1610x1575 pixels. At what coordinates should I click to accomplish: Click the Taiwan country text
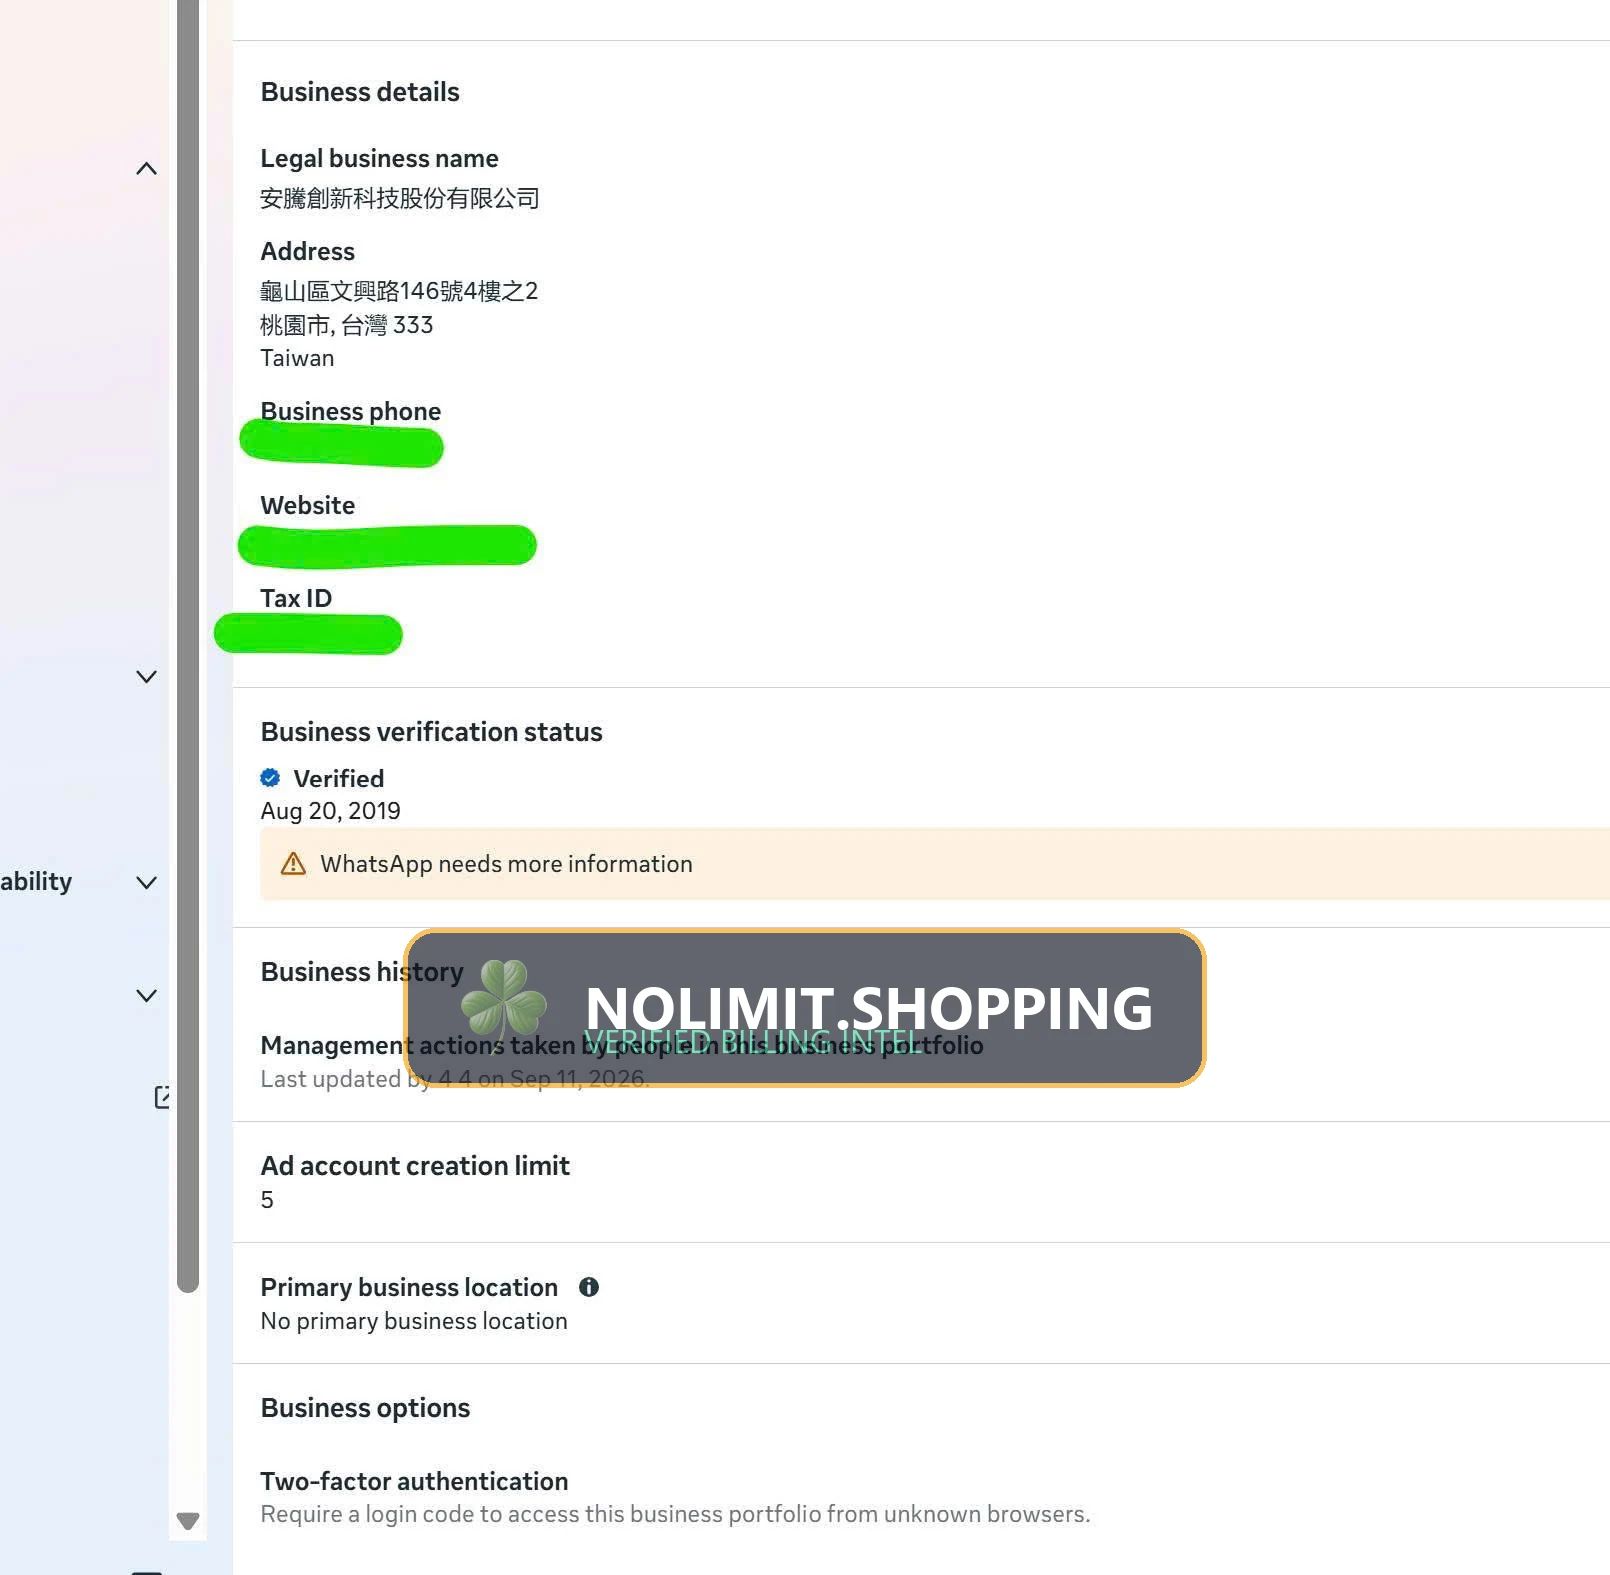click(297, 358)
